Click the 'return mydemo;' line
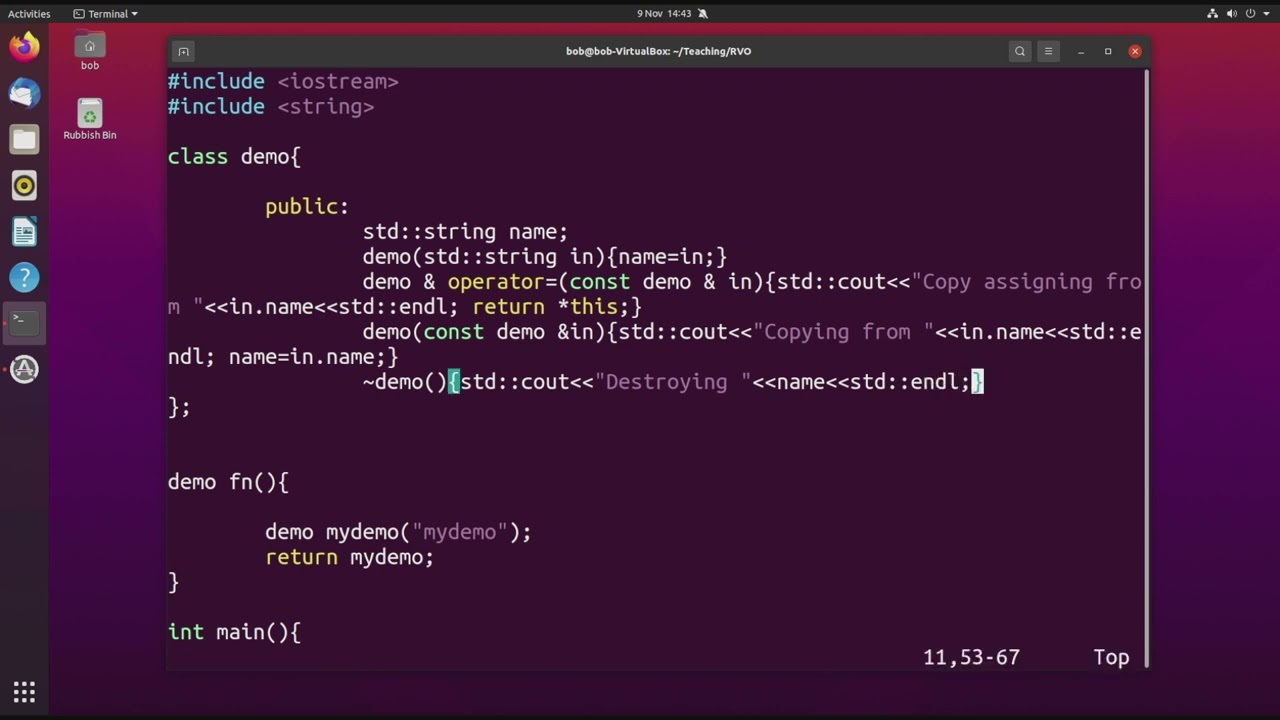The image size is (1280, 720). point(350,557)
